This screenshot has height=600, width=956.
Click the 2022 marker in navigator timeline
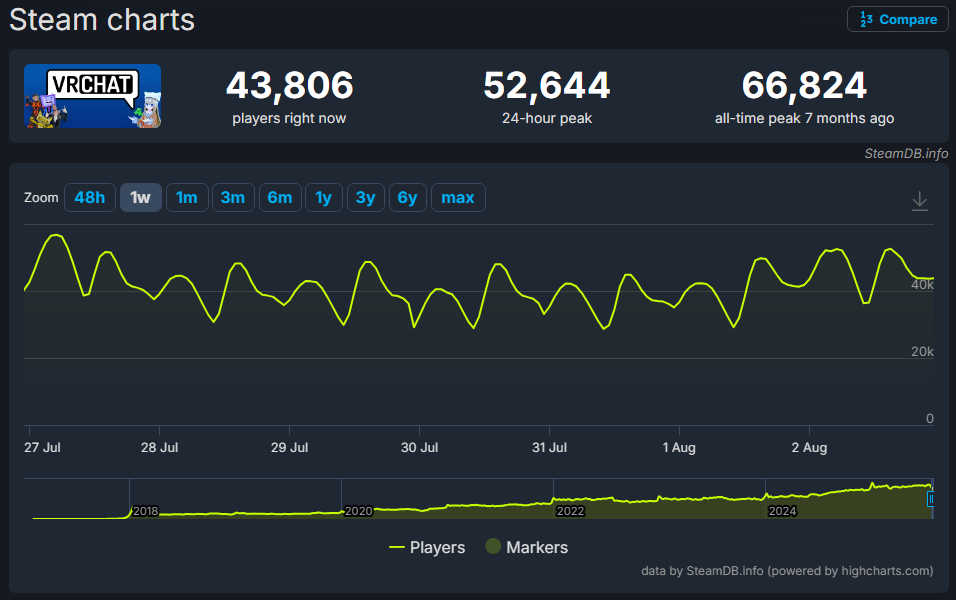coord(570,511)
